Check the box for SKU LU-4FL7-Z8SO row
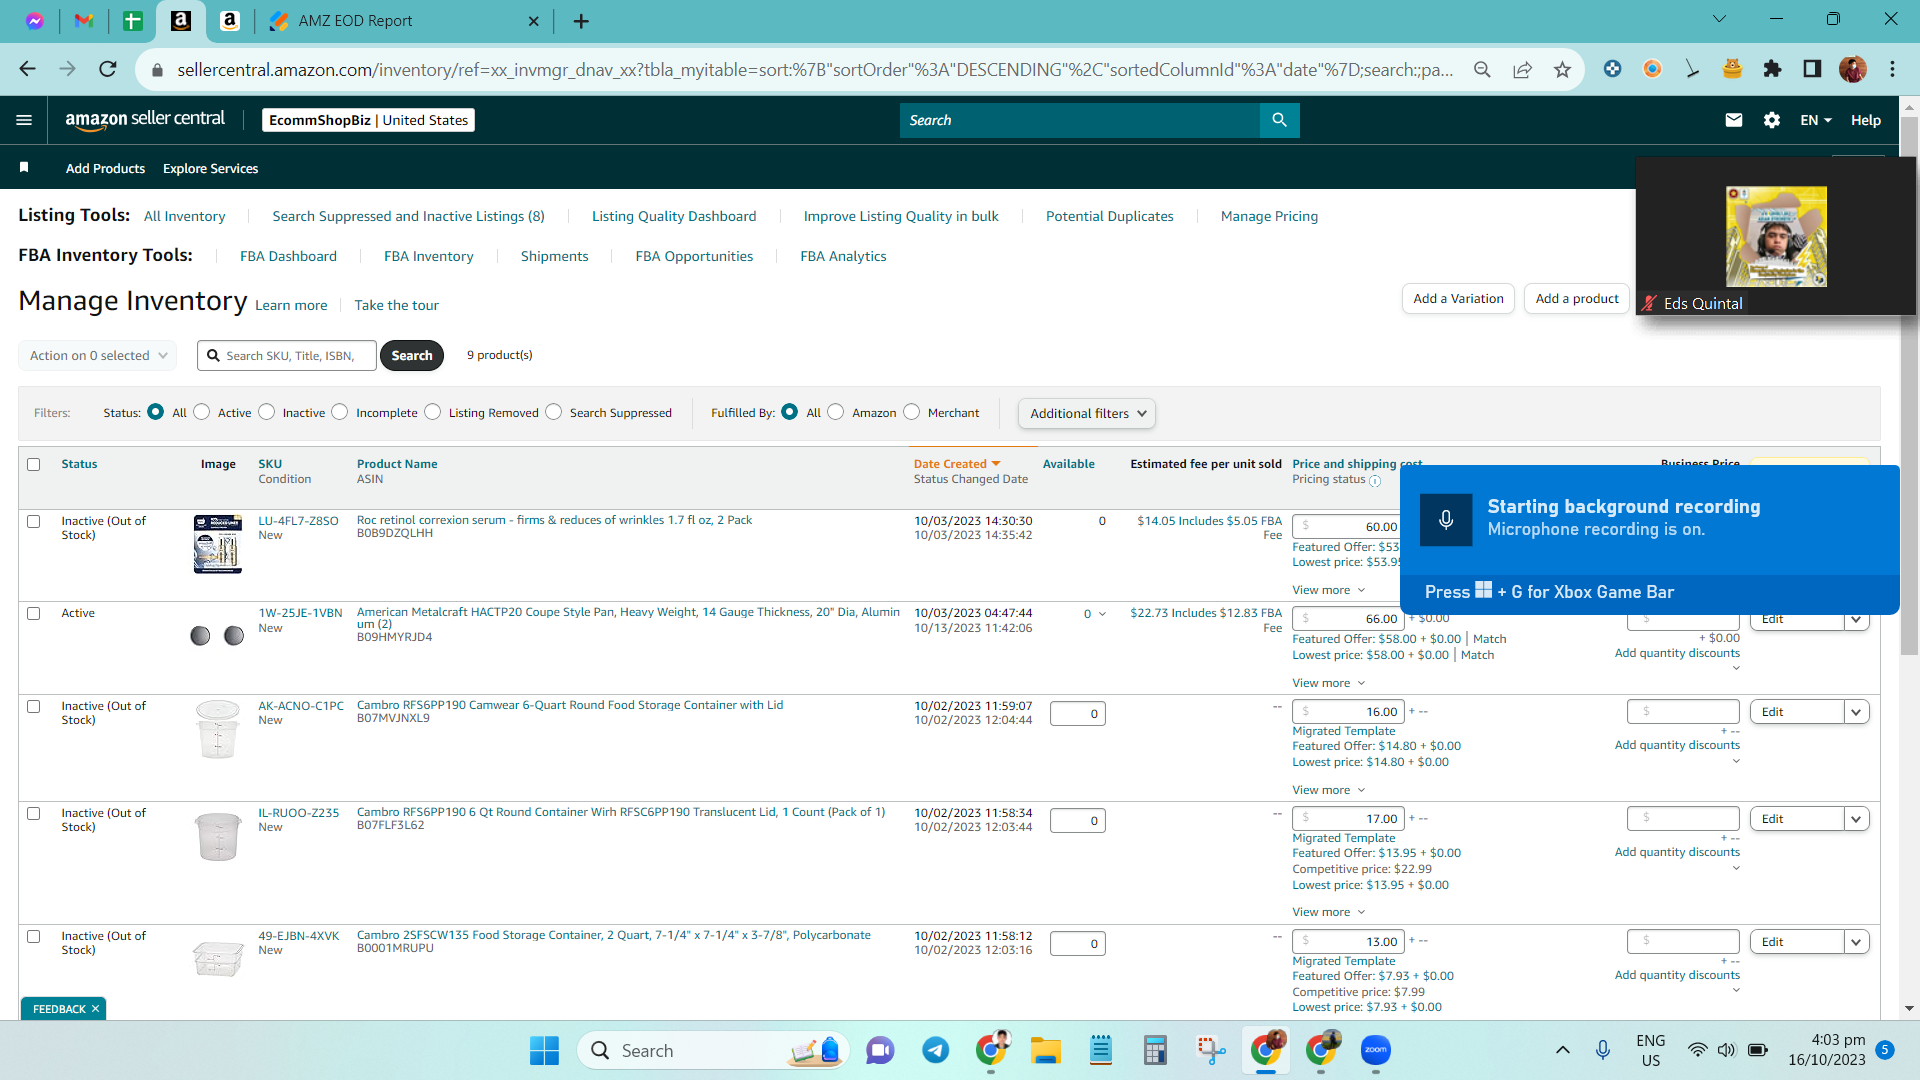Viewport: 1920px width, 1080px height. click(x=34, y=521)
